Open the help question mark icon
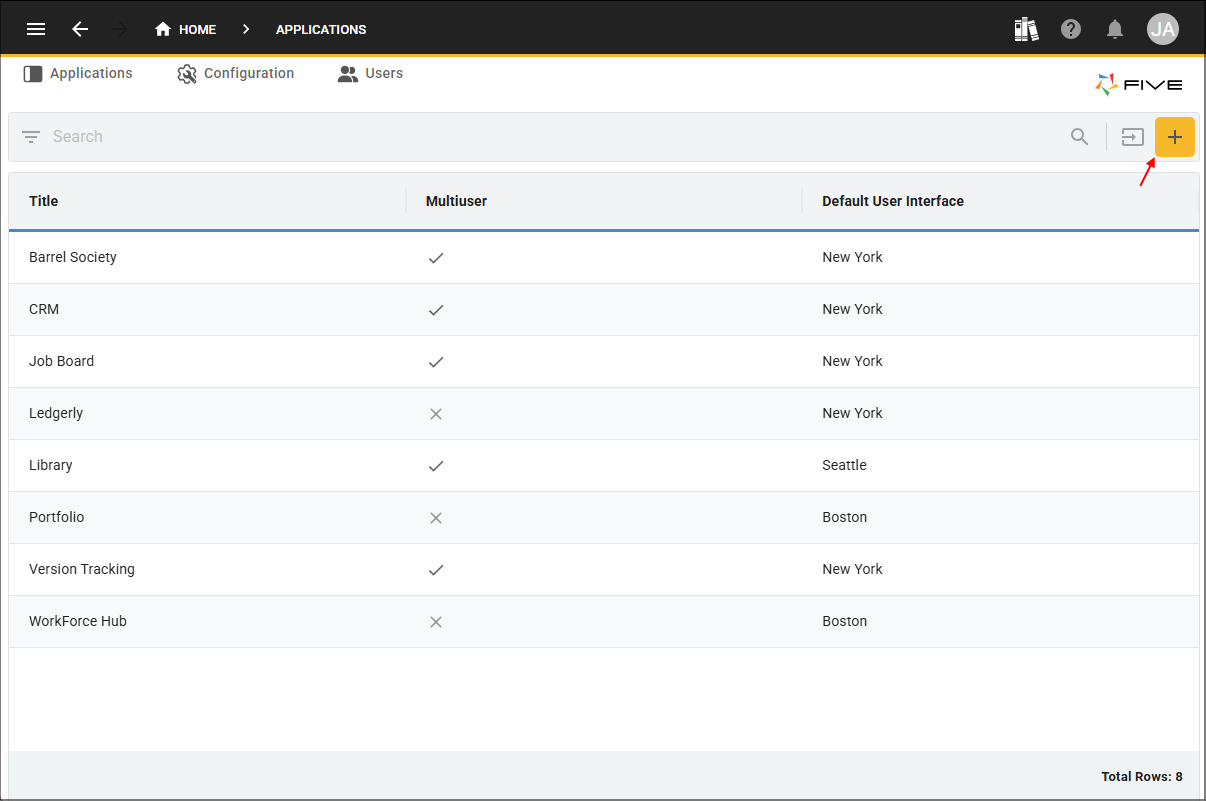 (x=1071, y=29)
